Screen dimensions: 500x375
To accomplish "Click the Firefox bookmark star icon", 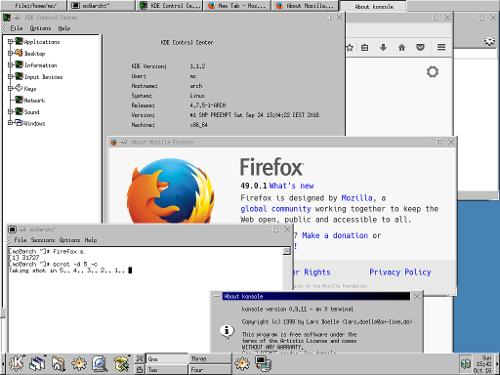I will tap(349, 48).
